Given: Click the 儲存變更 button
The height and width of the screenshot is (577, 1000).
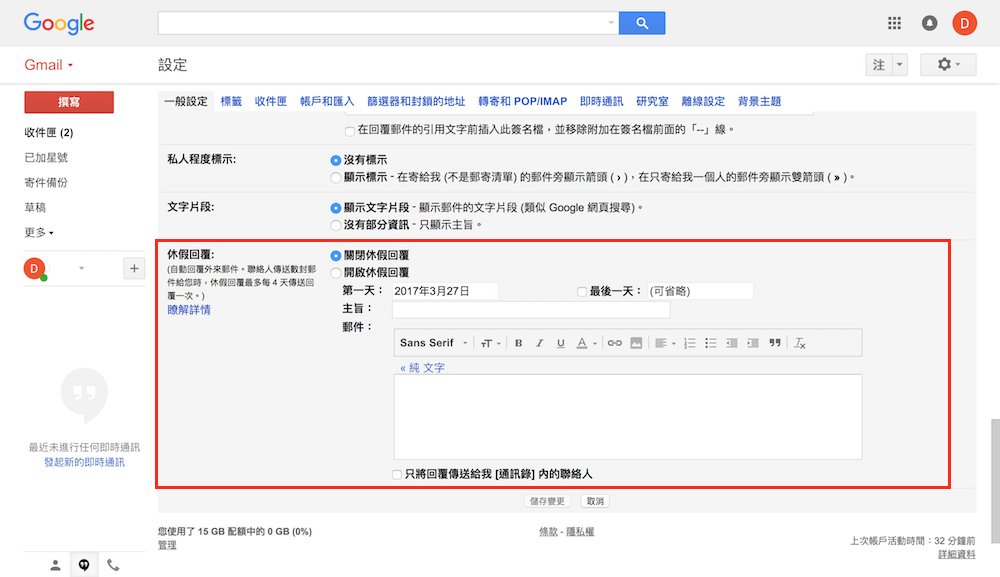Looking at the screenshot, I should (x=547, y=501).
